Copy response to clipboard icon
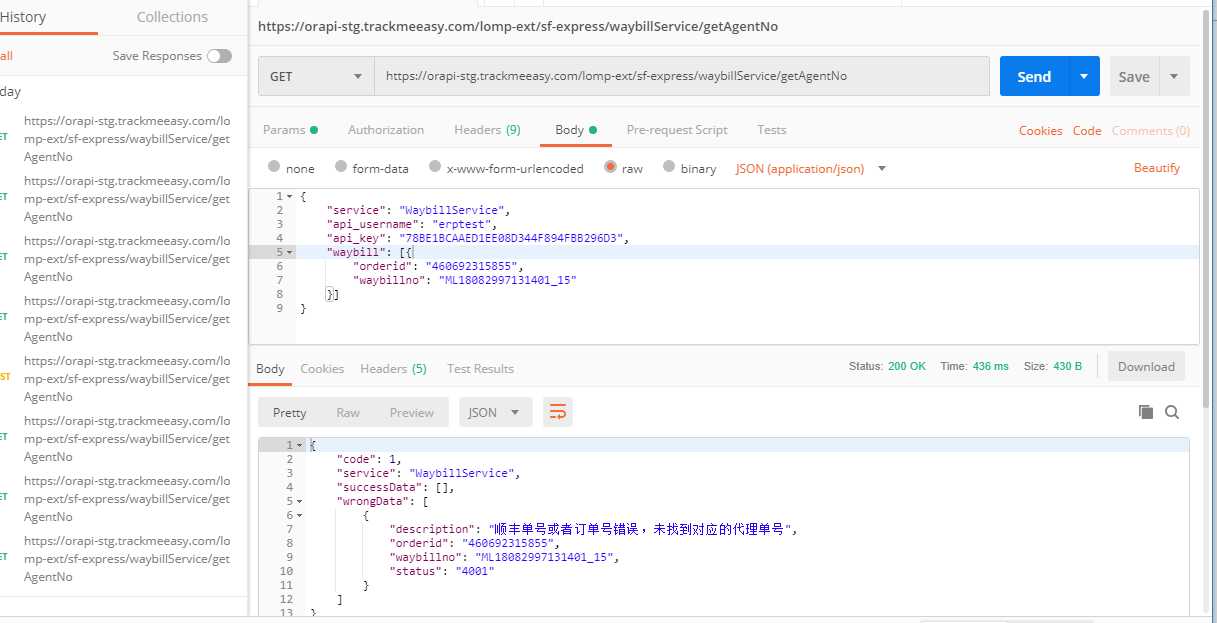This screenshot has height=623, width=1217. (1146, 412)
